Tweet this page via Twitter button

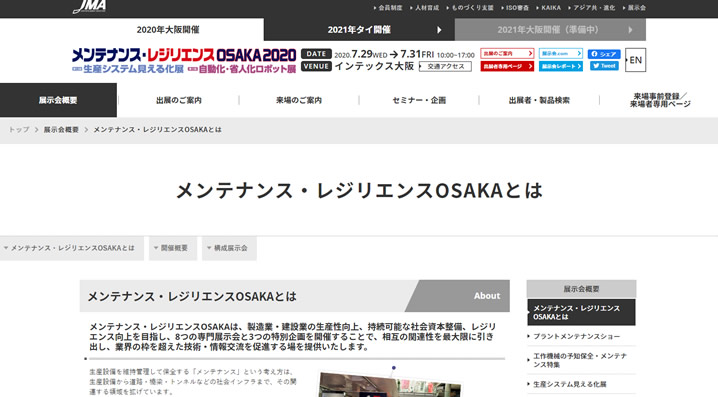pos(604,66)
